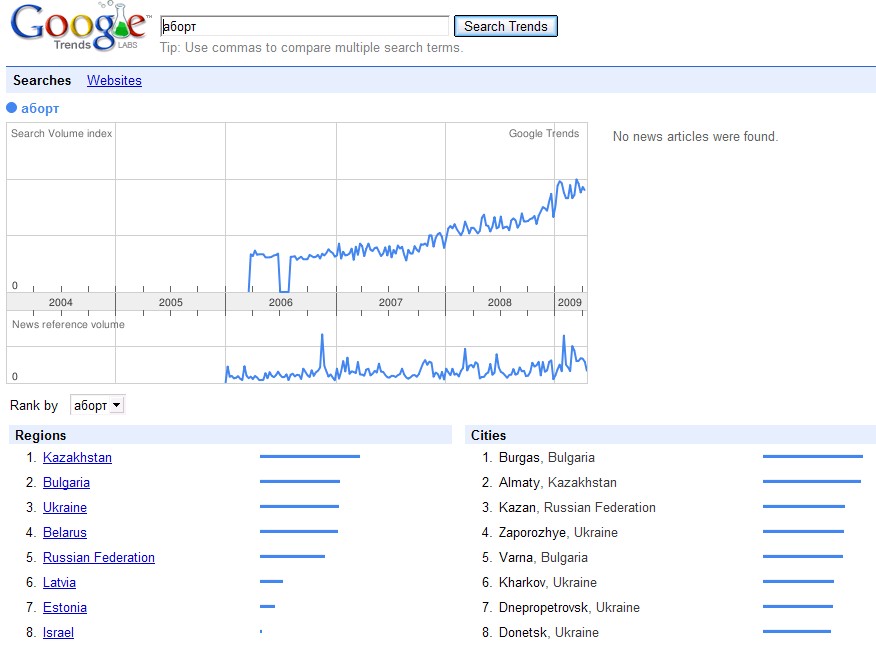The width and height of the screenshot is (876, 647).
Task: Click the Google Trends Labs logo
Action: 80,27
